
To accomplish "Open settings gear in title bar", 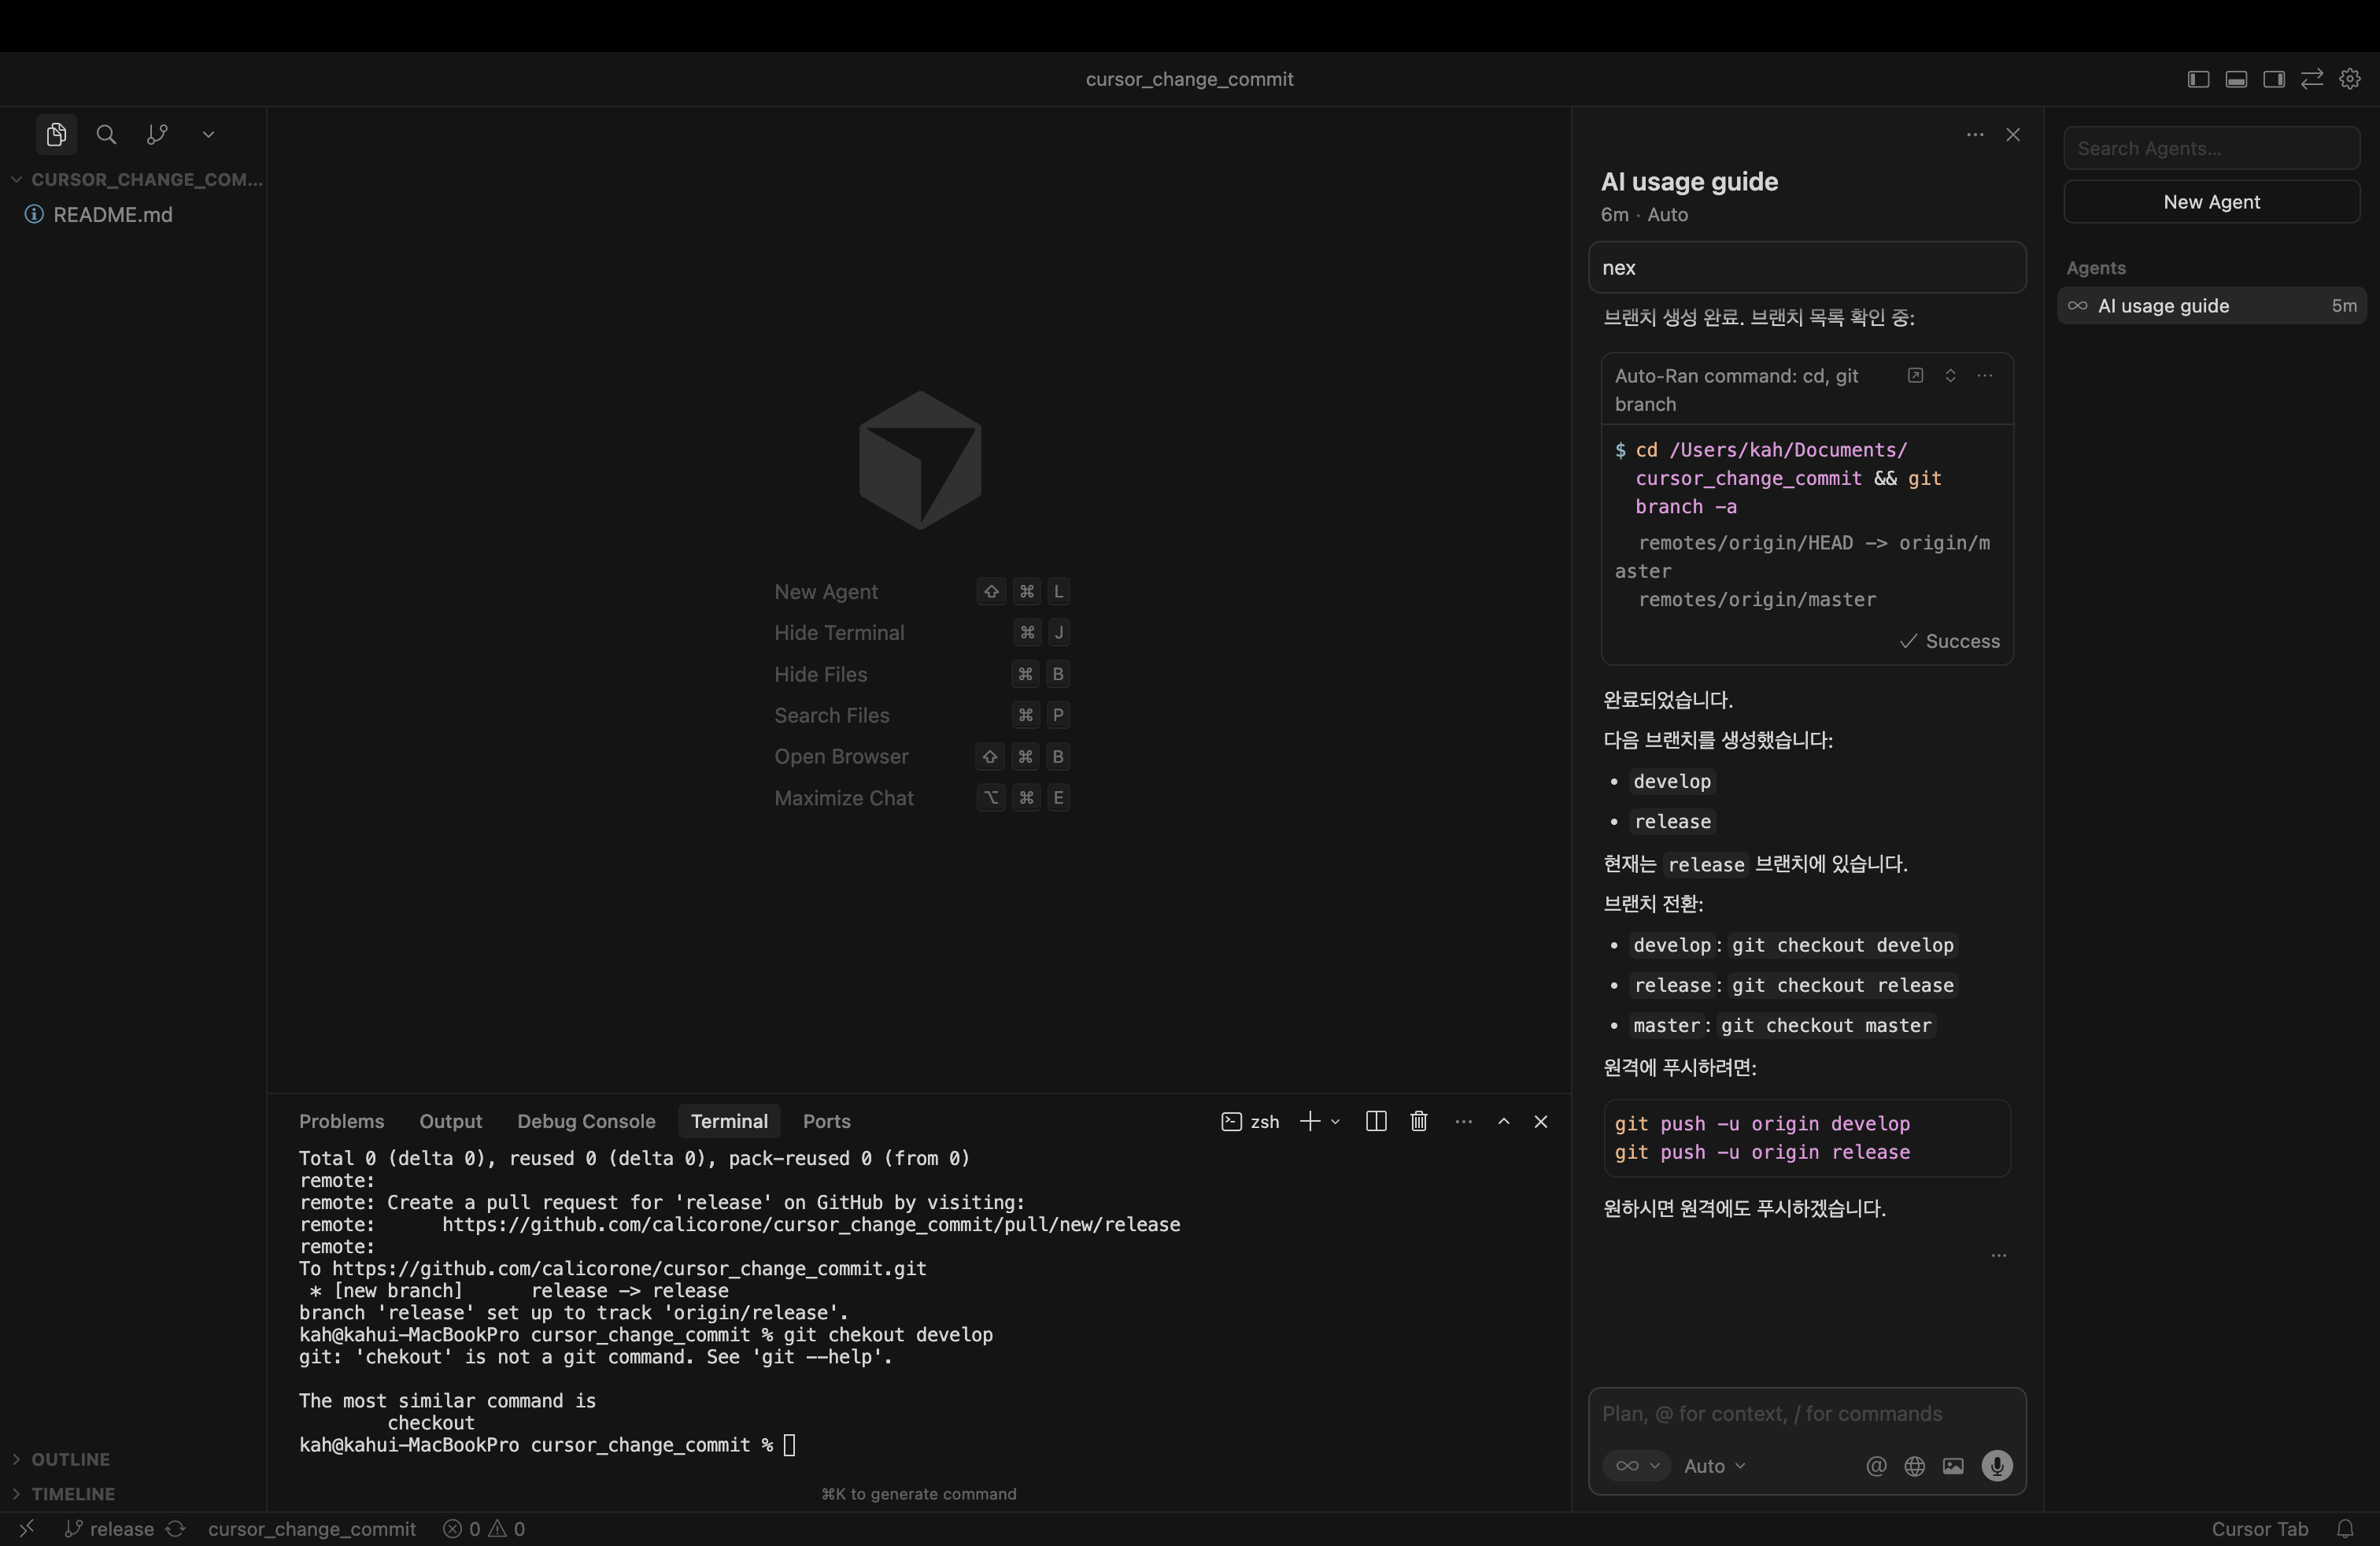I will [x=2350, y=79].
